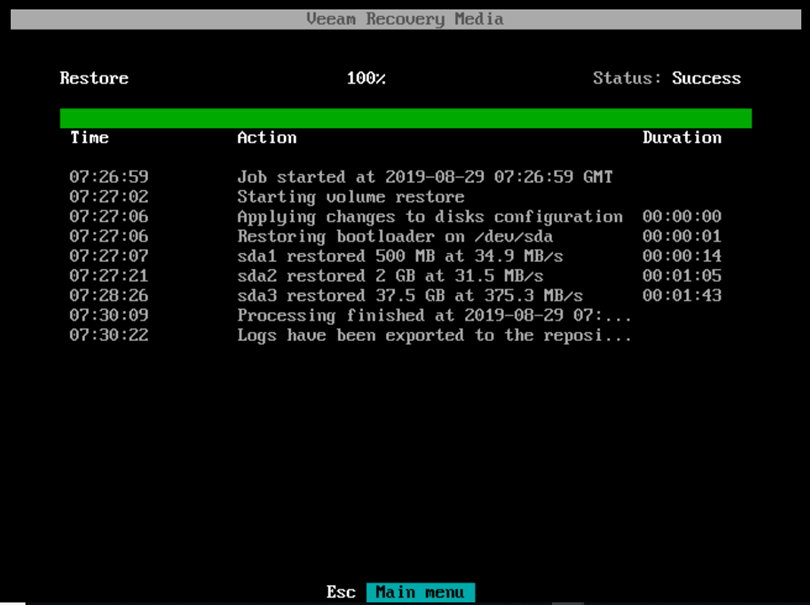The image size is (810, 605).
Task: Select 'Restoring bootloader on /dev/sda' entry
Action: (395, 237)
